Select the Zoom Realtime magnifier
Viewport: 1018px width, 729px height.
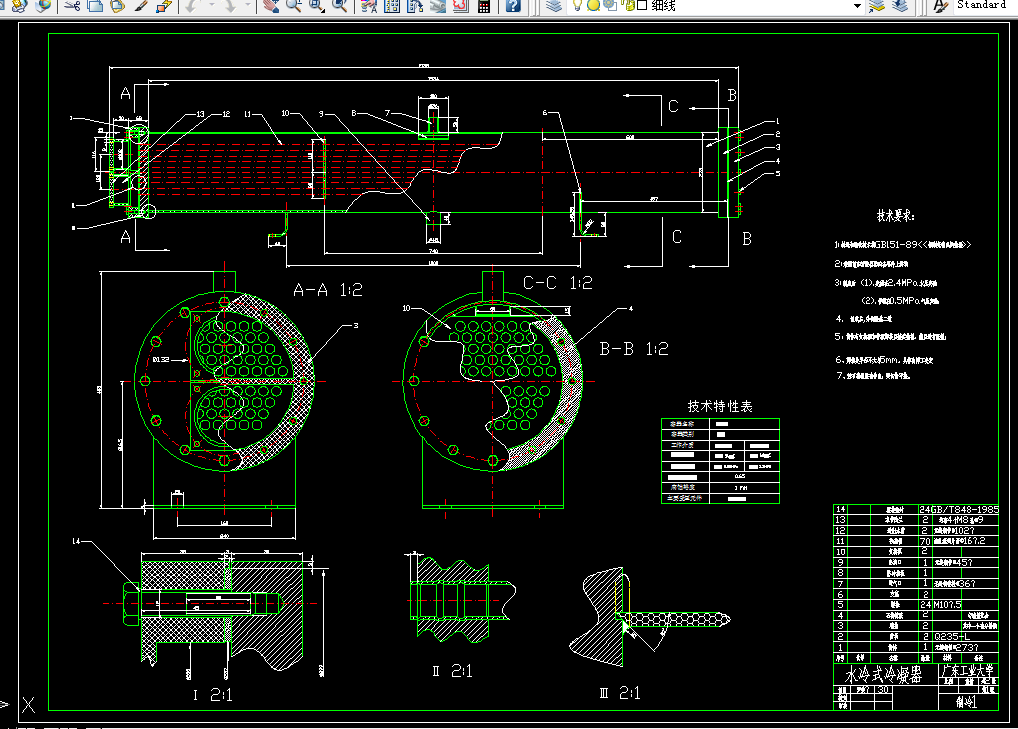pyautogui.click(x=293, y=5)
